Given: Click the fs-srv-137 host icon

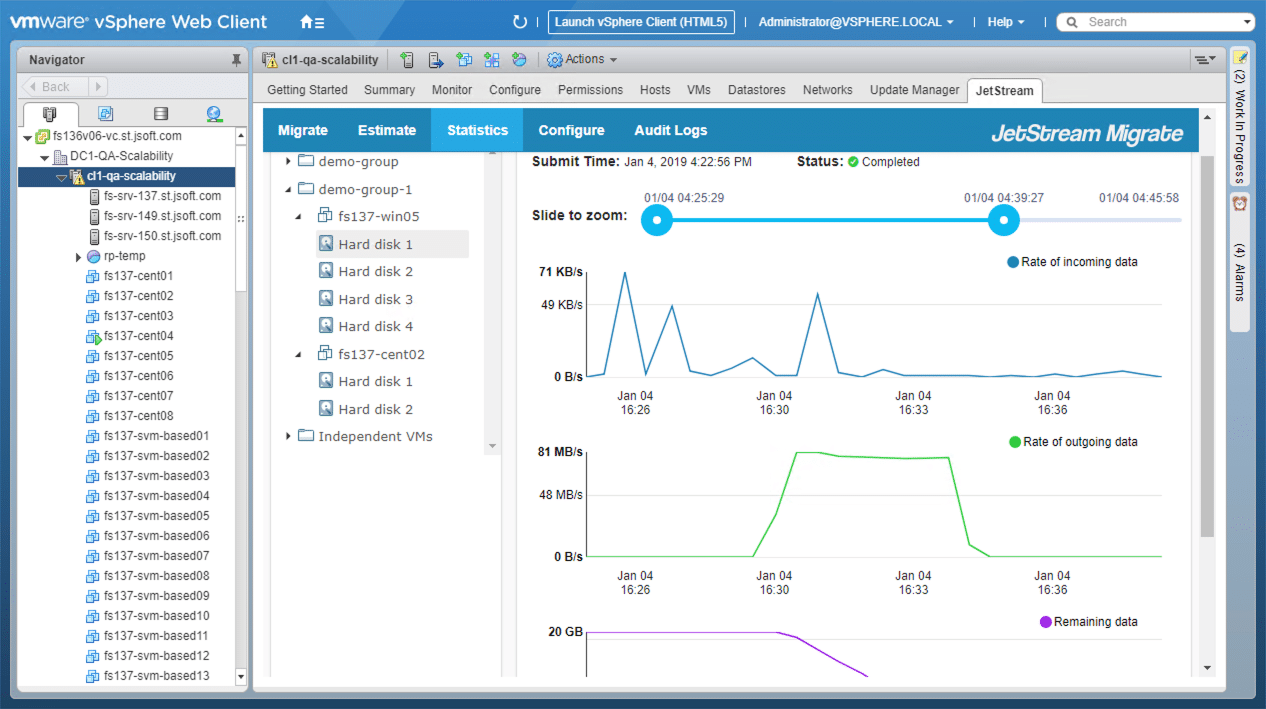Looking at the screenshot, I should pos(94,196).
